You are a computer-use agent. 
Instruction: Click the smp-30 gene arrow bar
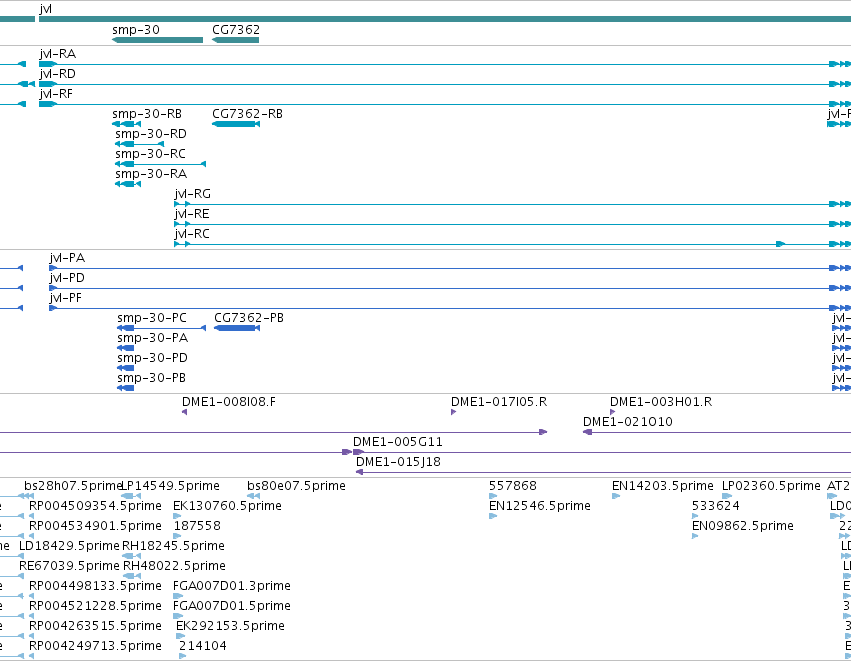157,40
